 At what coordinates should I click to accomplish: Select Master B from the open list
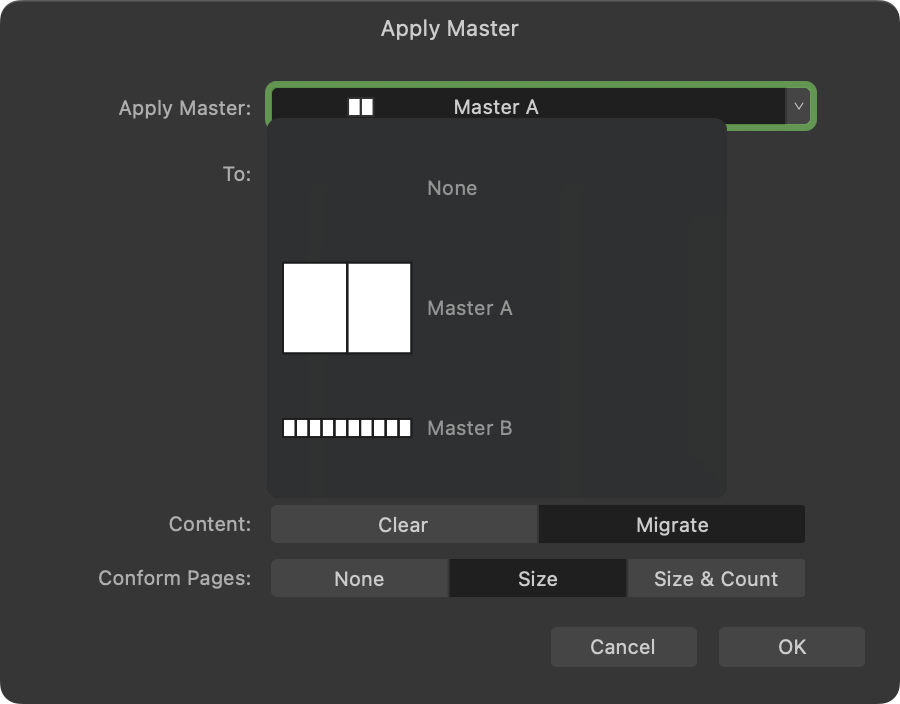pos(469,428)
